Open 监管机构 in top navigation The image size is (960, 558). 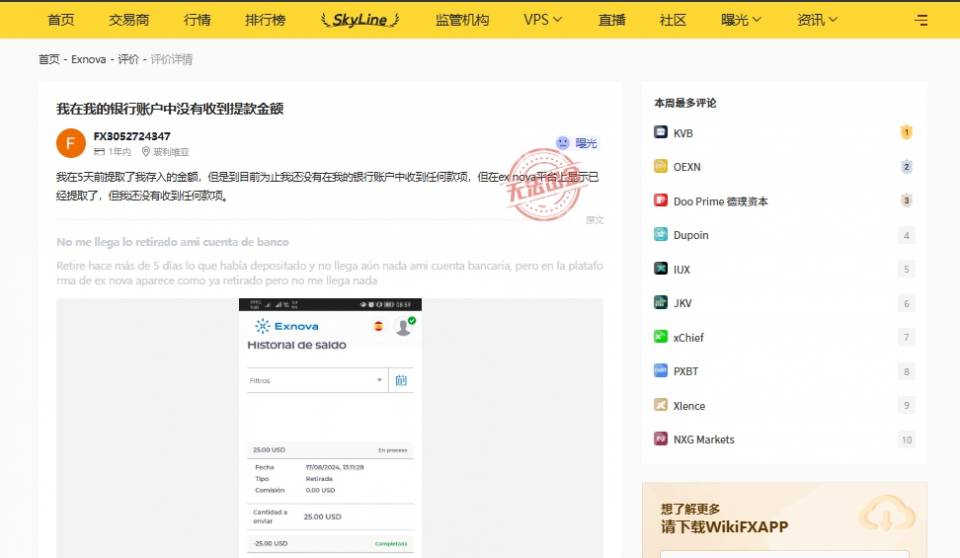click(x=462, y=20)
